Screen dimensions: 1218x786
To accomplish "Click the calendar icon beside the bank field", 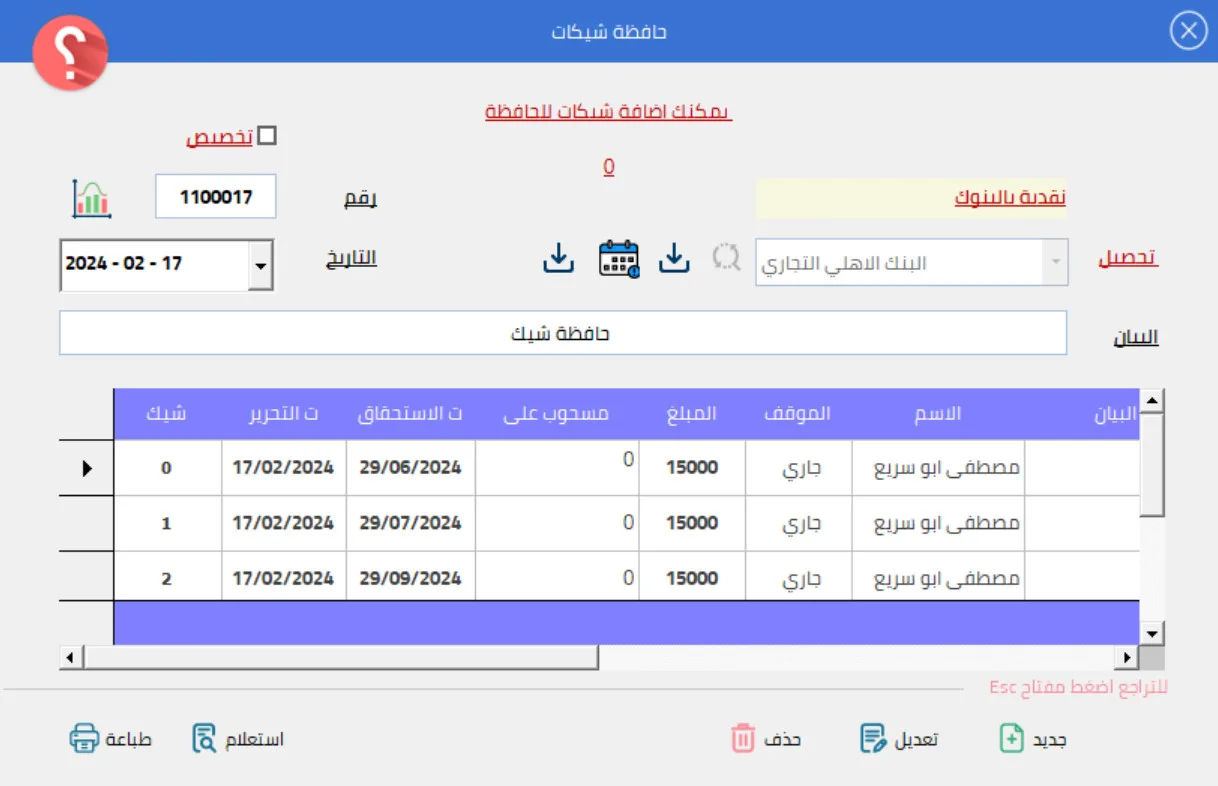I will tap(618, 259).
